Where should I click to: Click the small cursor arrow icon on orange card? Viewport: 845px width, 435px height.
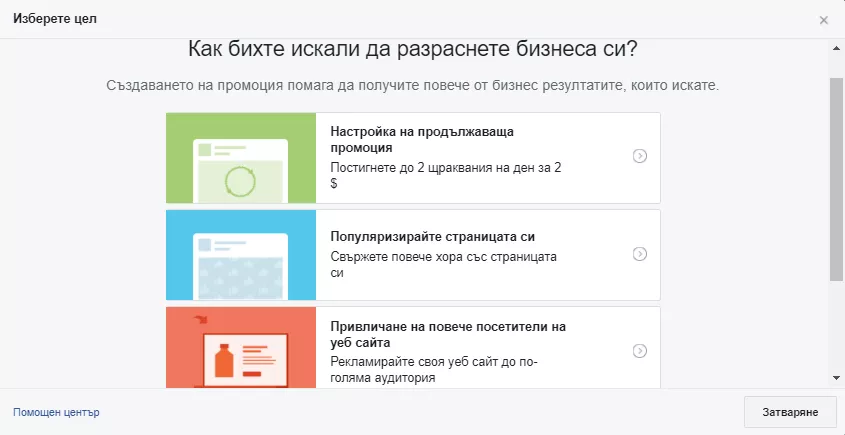tap(200, 320)
